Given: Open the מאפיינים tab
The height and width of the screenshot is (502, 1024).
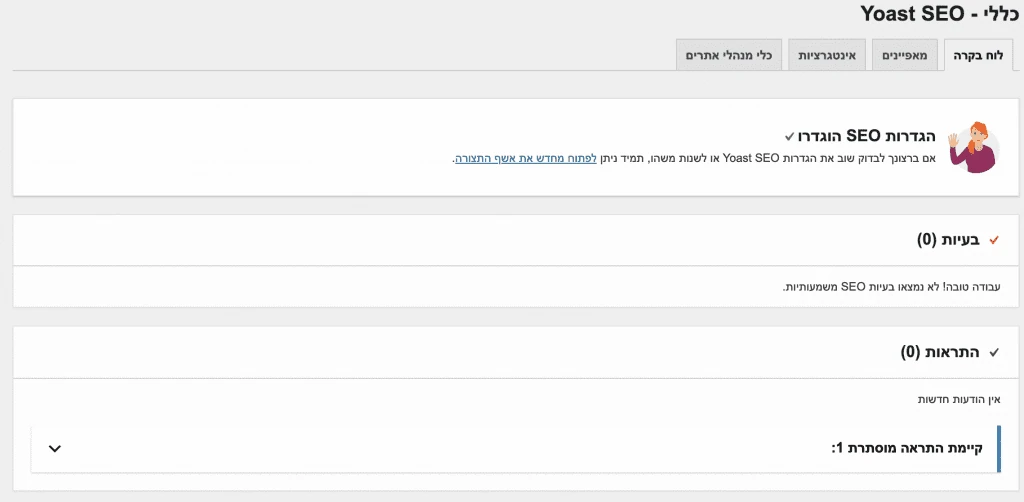Looking at the screenshot, I should coord(904,55).
